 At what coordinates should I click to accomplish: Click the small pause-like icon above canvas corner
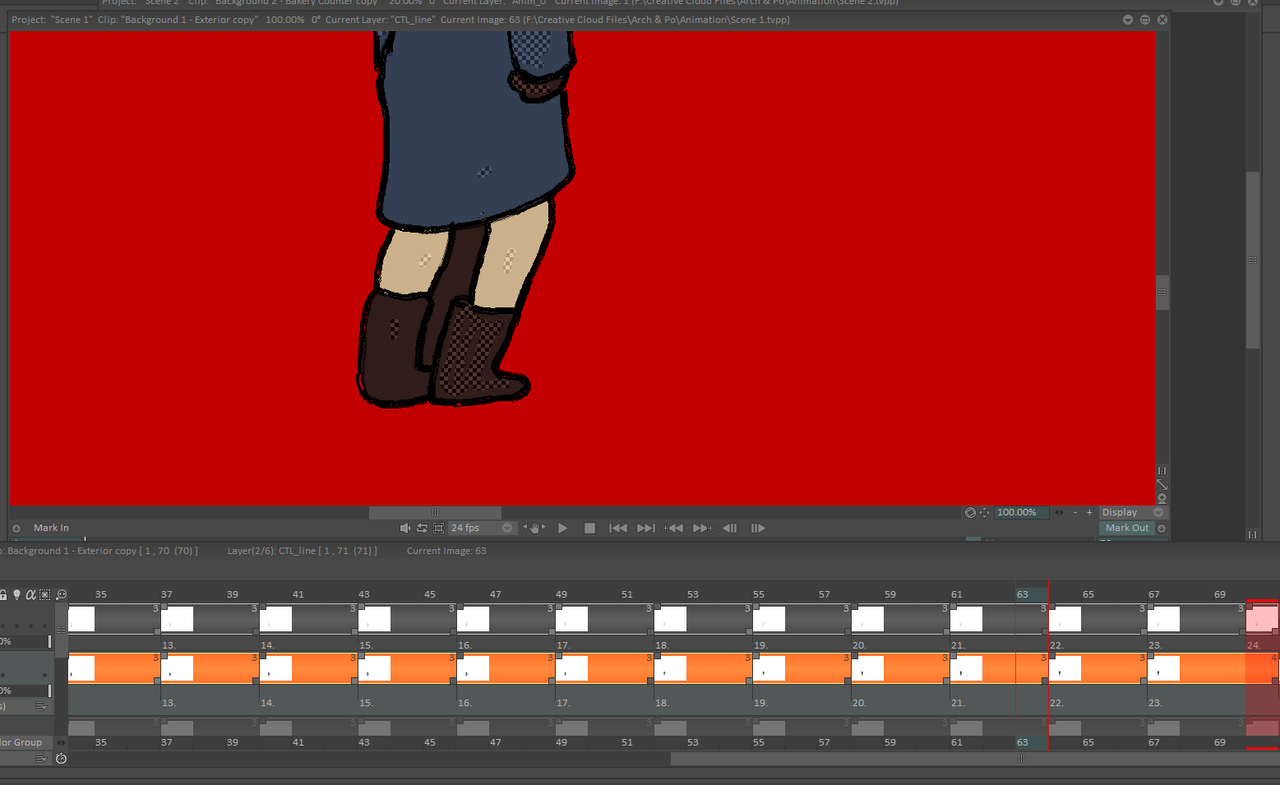click(x=1162, y=470)
